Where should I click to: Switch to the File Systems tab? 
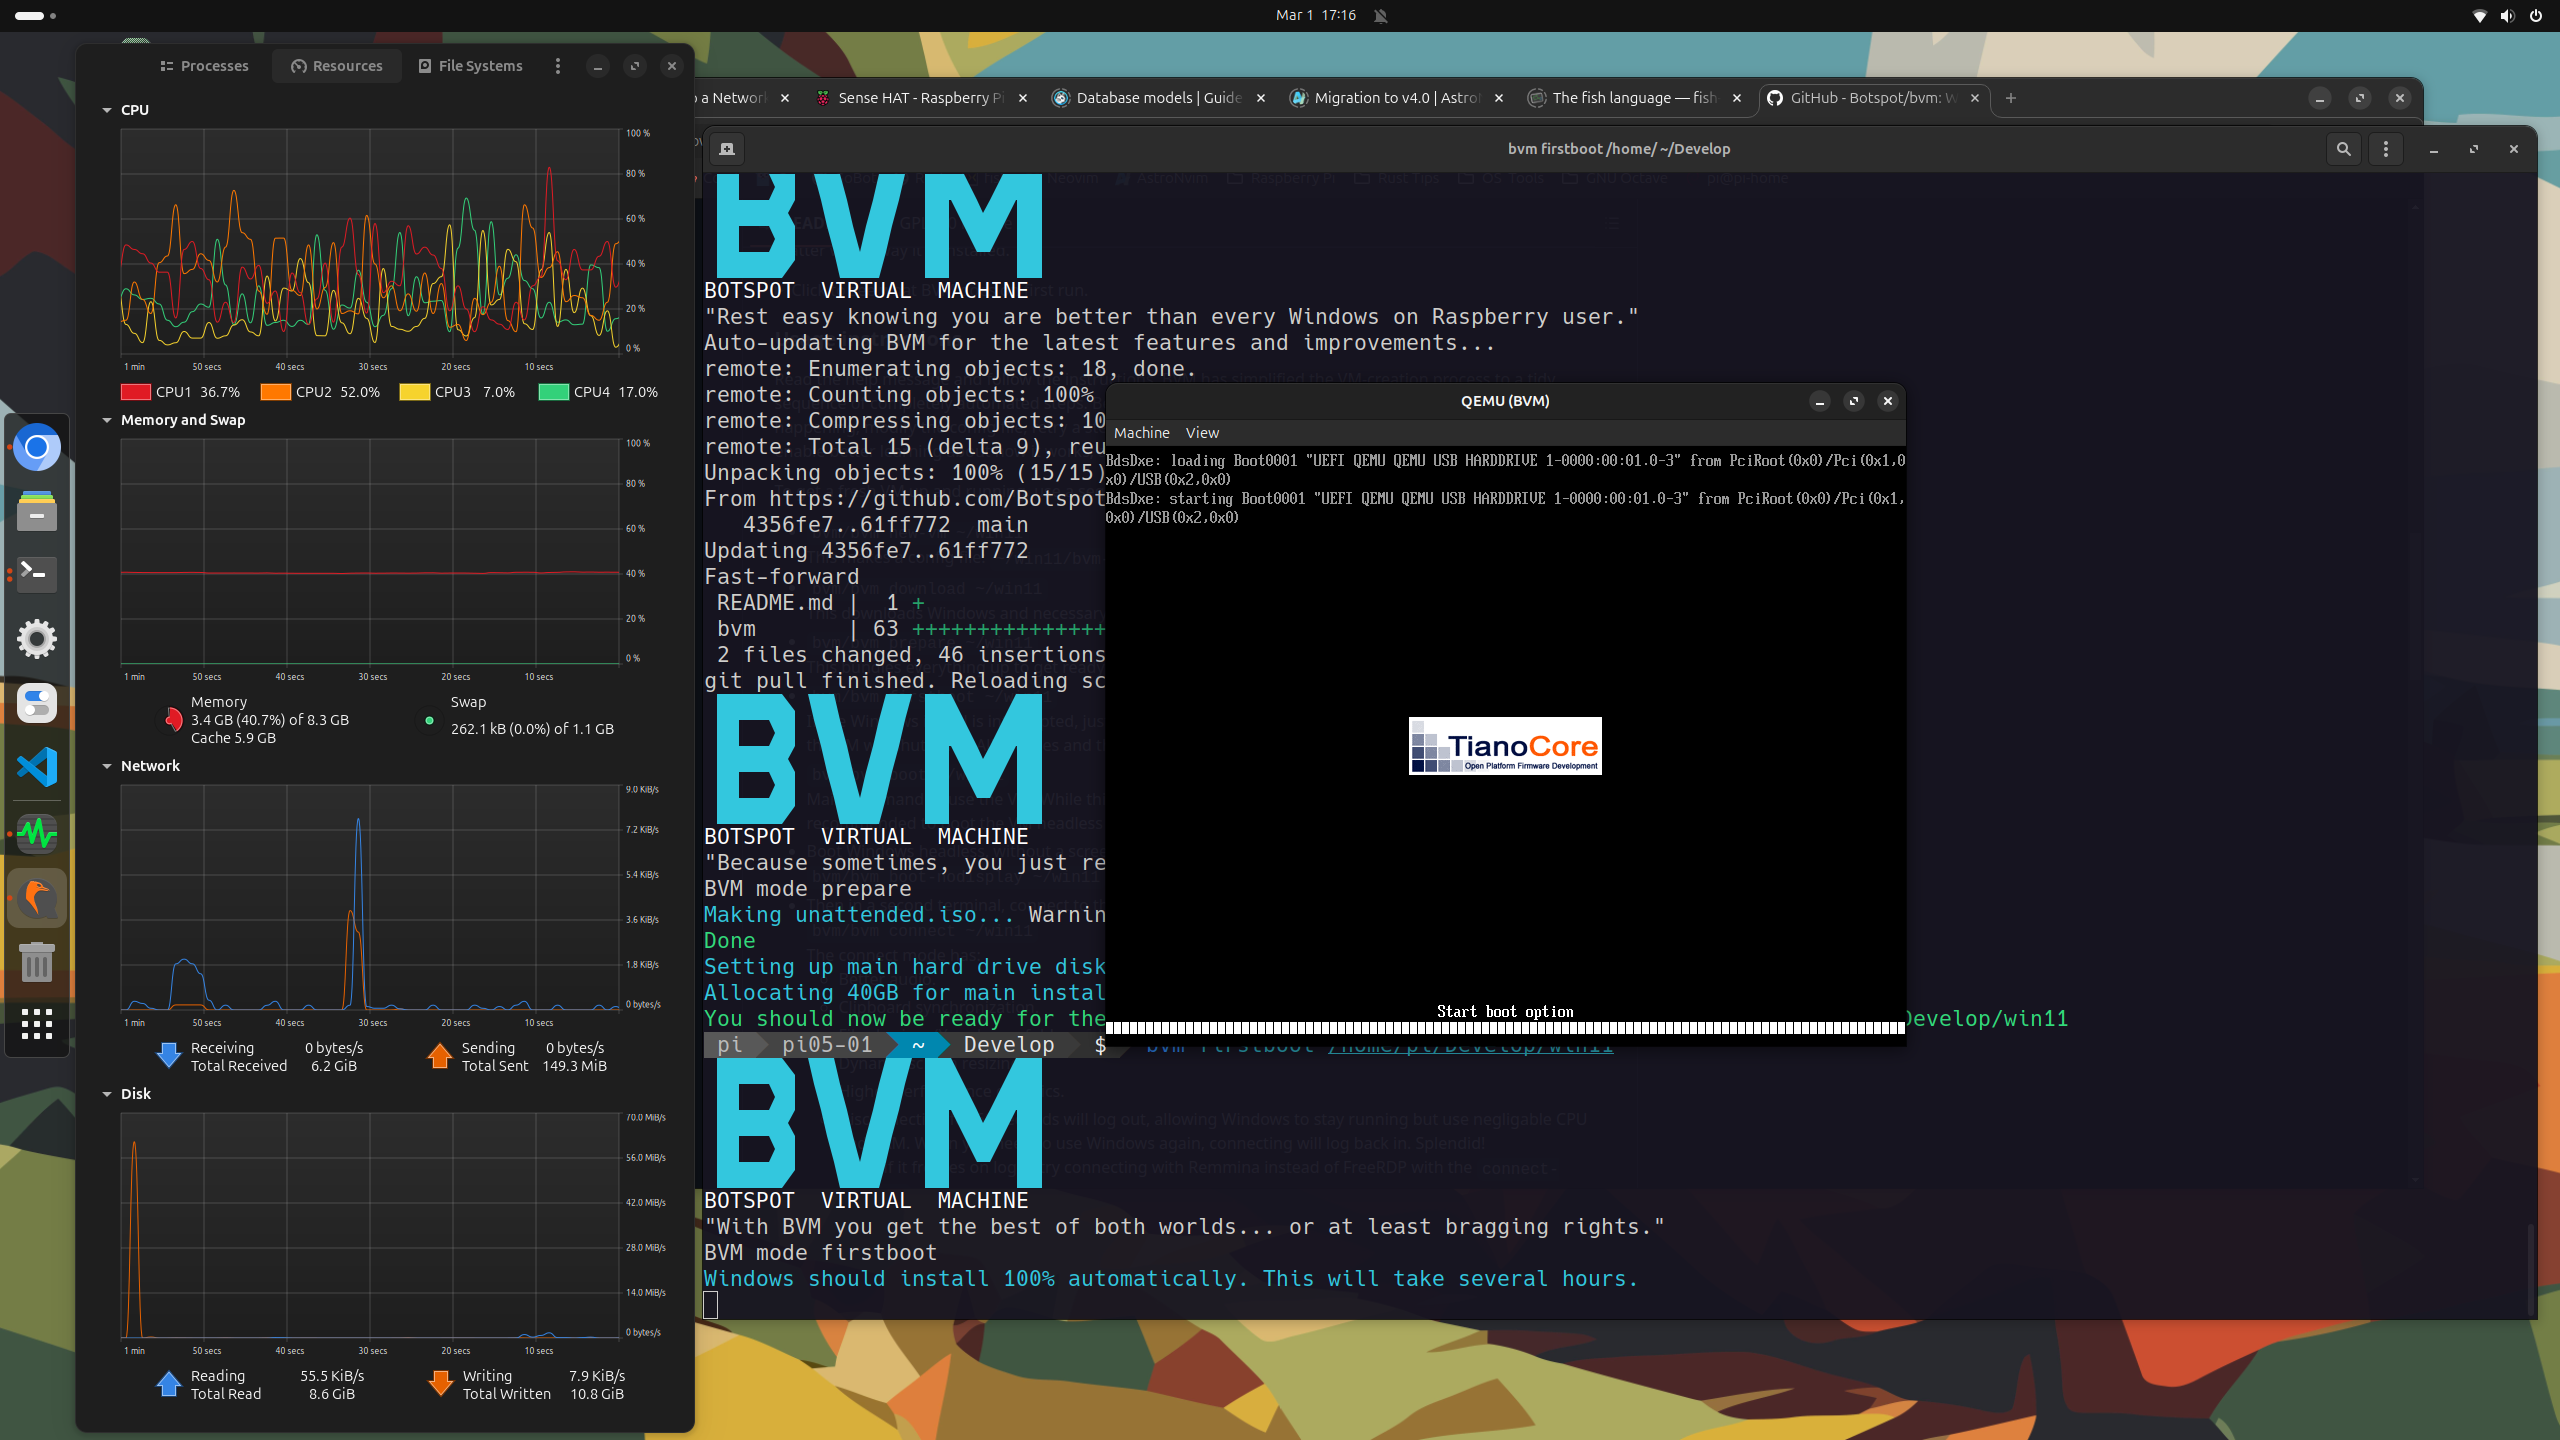tap(470, 66)
